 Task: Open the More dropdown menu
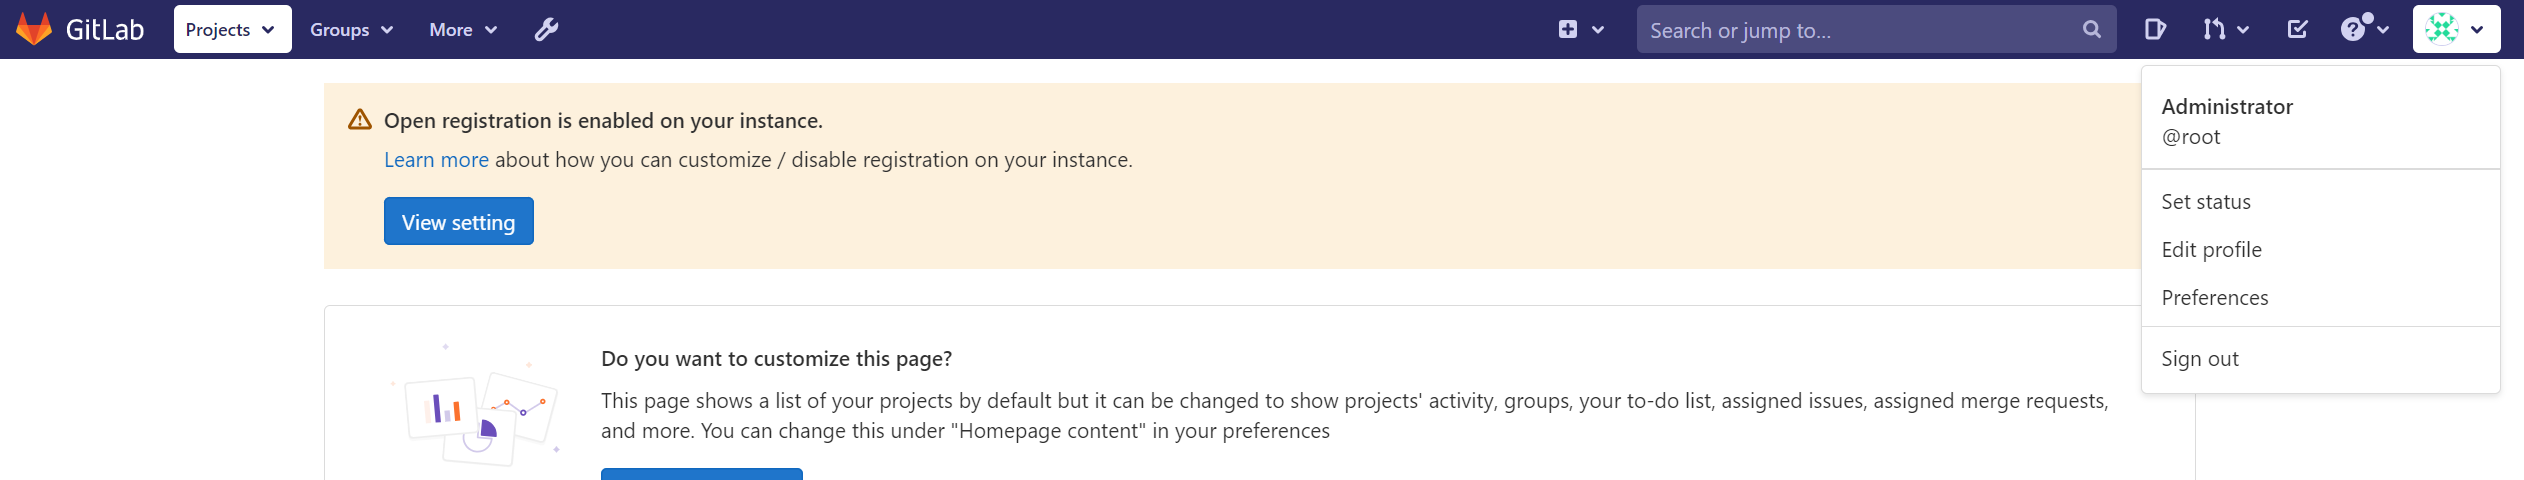[x=463, y=29]
